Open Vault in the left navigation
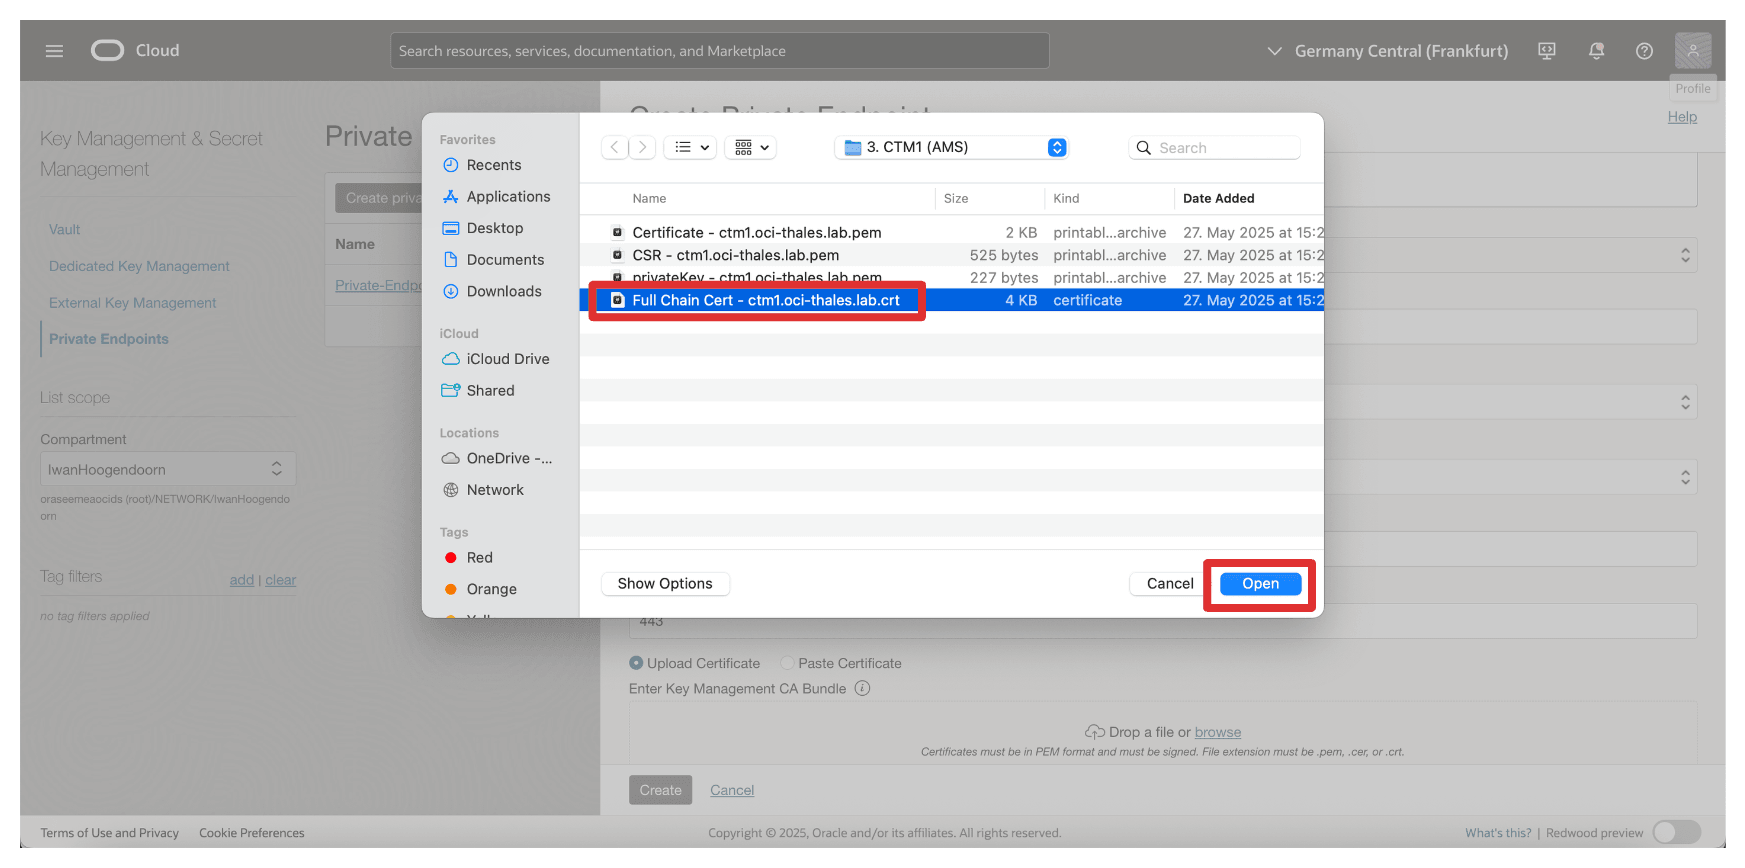This screenshot has width=1745, height=868. click(64, 229)
